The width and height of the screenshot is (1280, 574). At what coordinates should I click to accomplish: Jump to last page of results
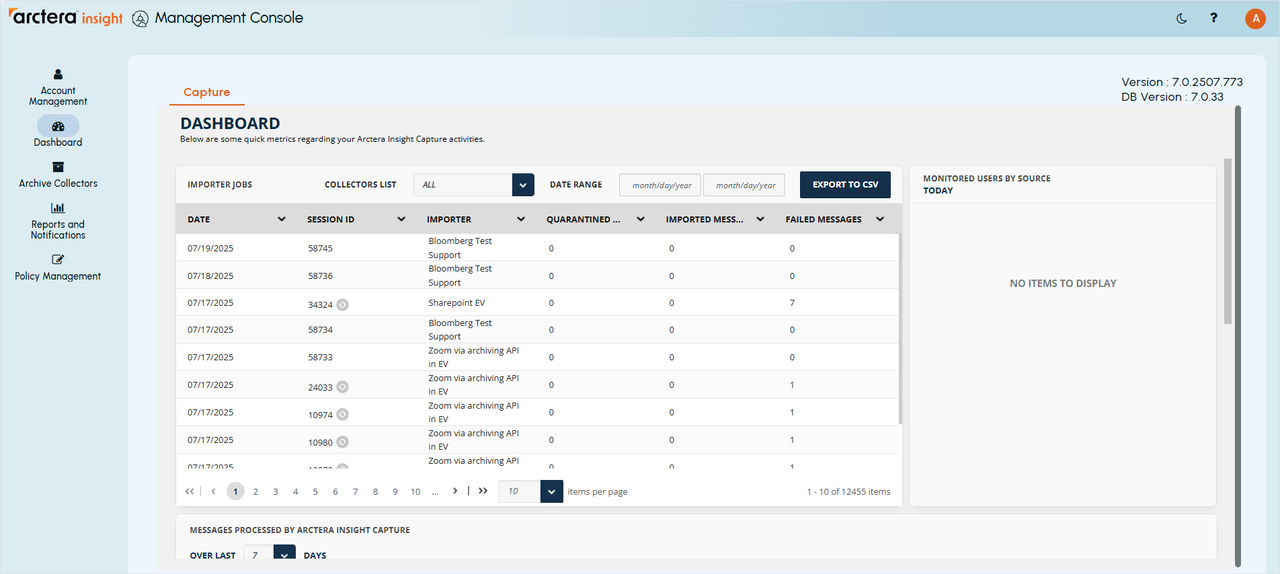pos(483,491)
